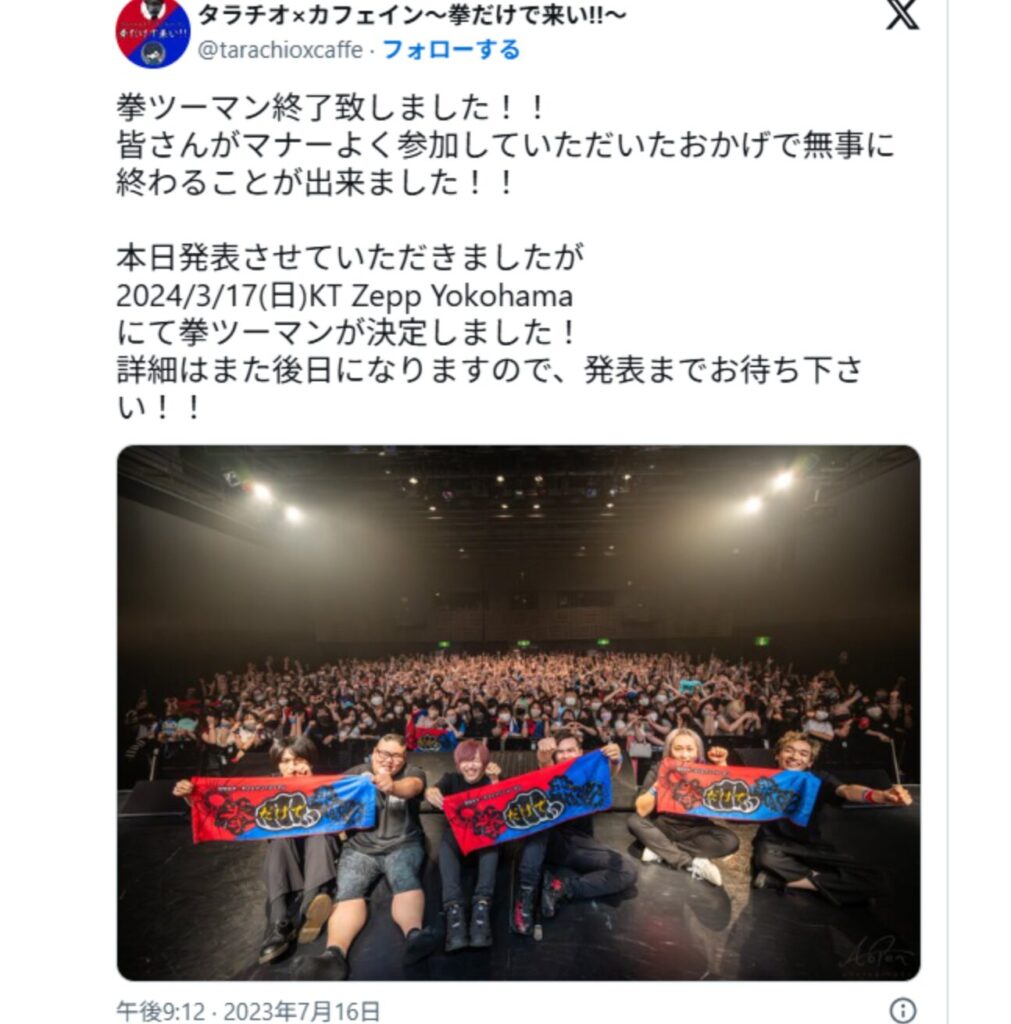The width and height of the screenshot is (1011, 1024).
Task: Click the right towel in photo
Action: point(738,792)
